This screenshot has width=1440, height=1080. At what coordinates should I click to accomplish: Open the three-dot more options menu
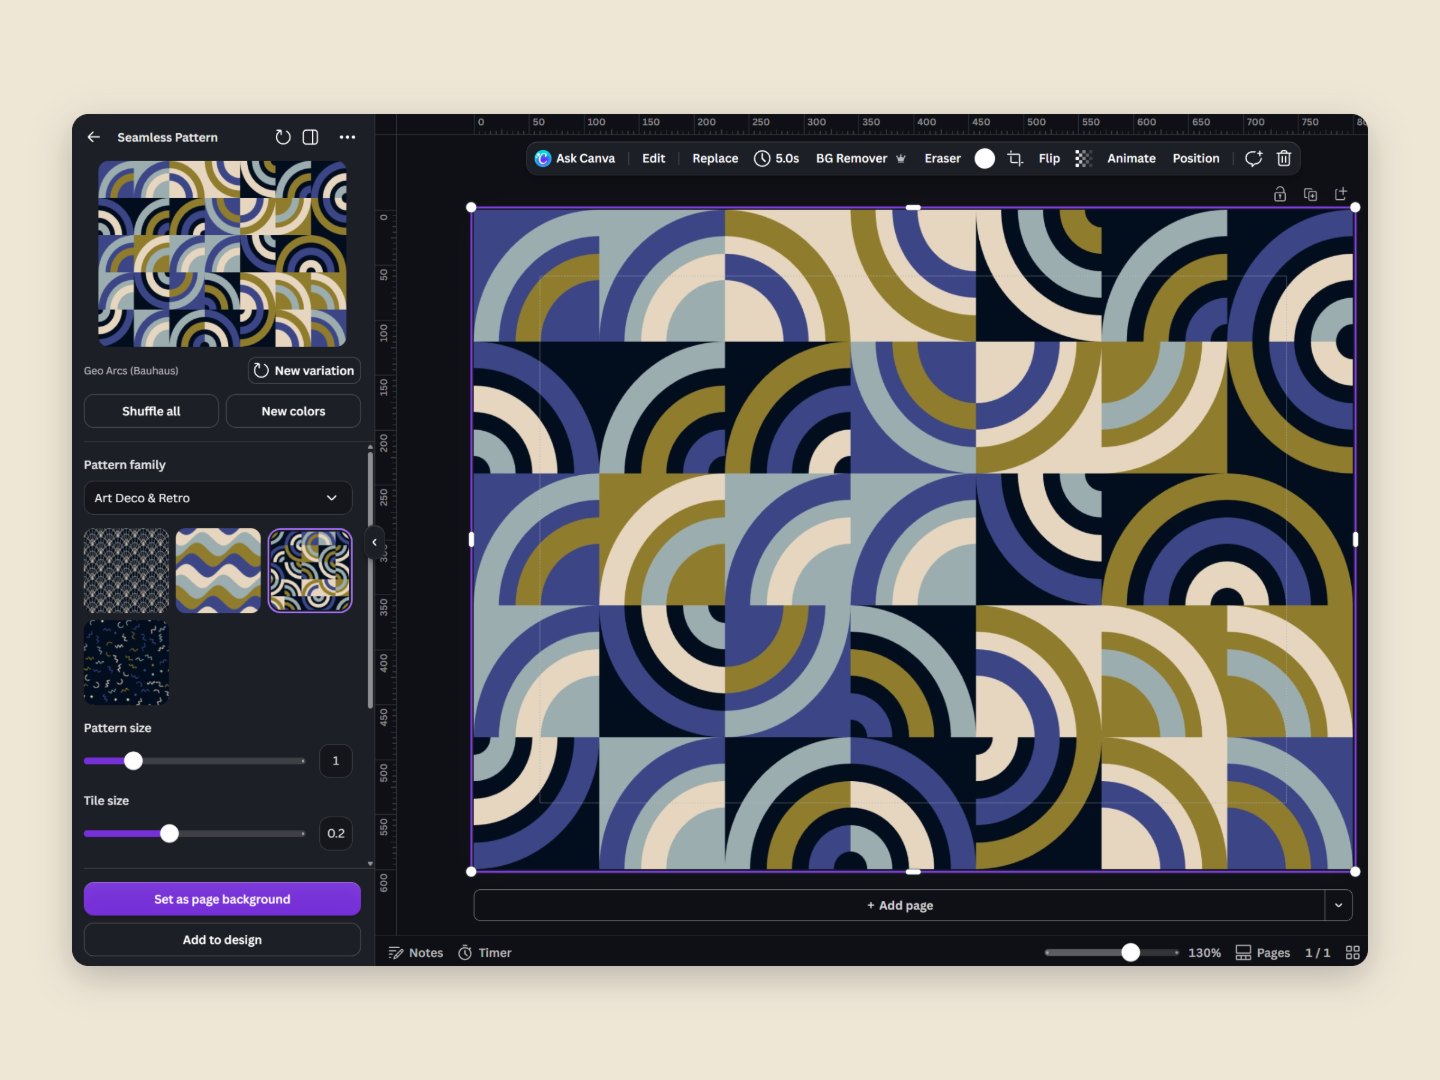pyautogui.click(x=347, y=137)
